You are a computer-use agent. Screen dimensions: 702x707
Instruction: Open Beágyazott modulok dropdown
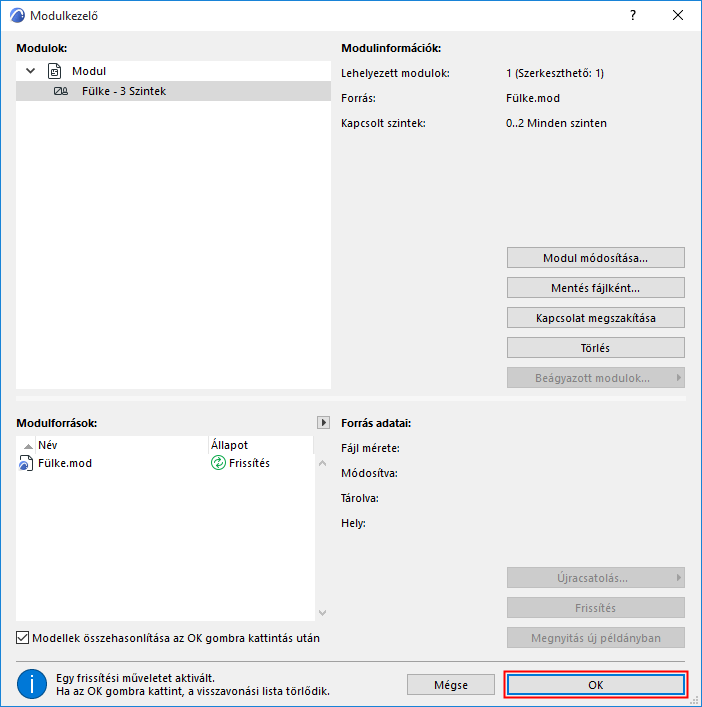coord(595,378)
